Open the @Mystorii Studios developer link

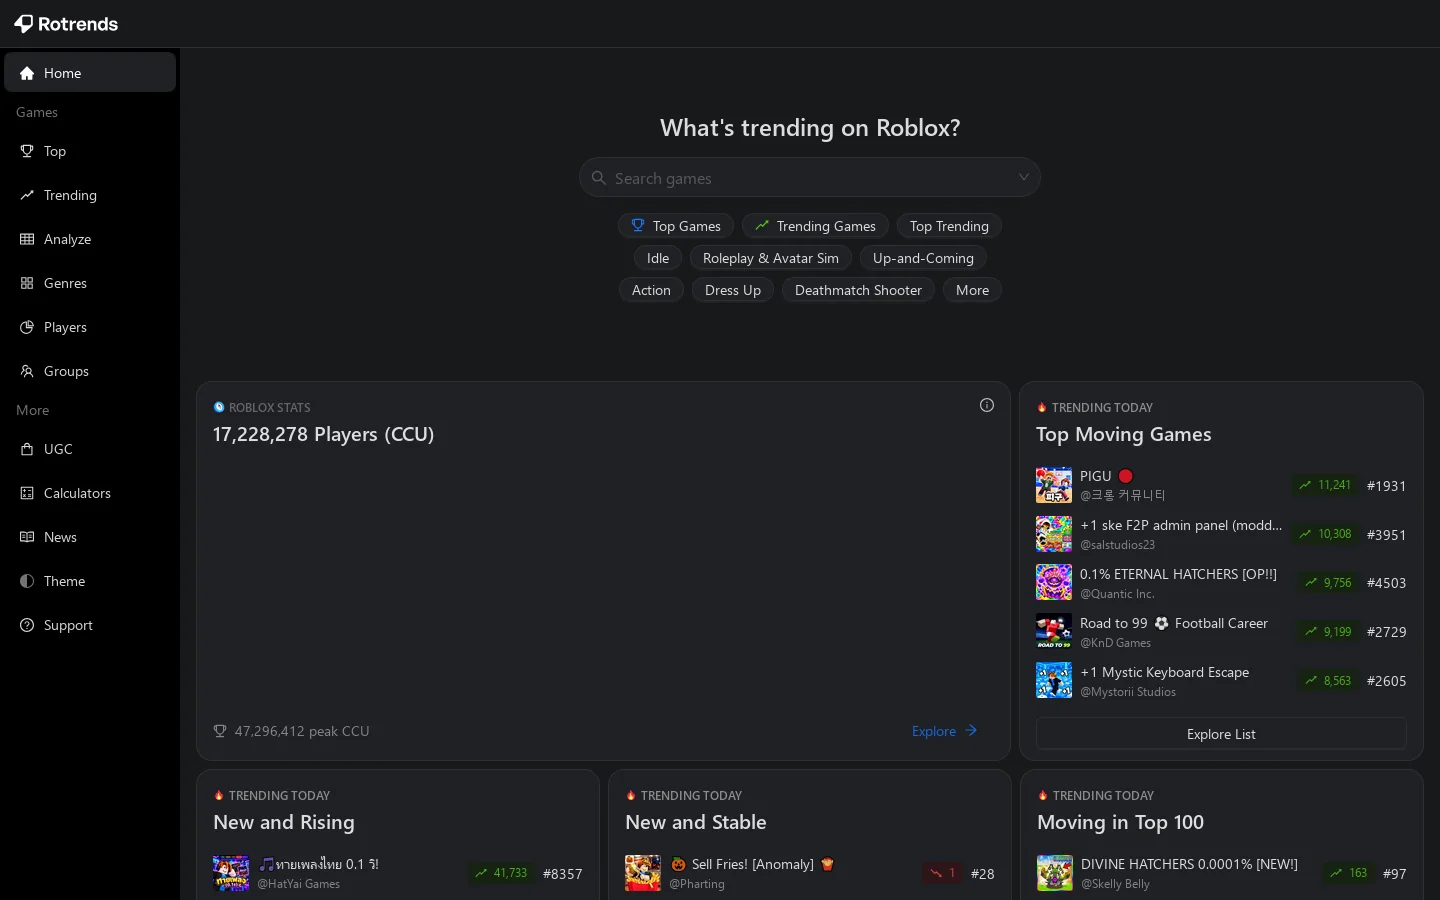[1128, 692]
